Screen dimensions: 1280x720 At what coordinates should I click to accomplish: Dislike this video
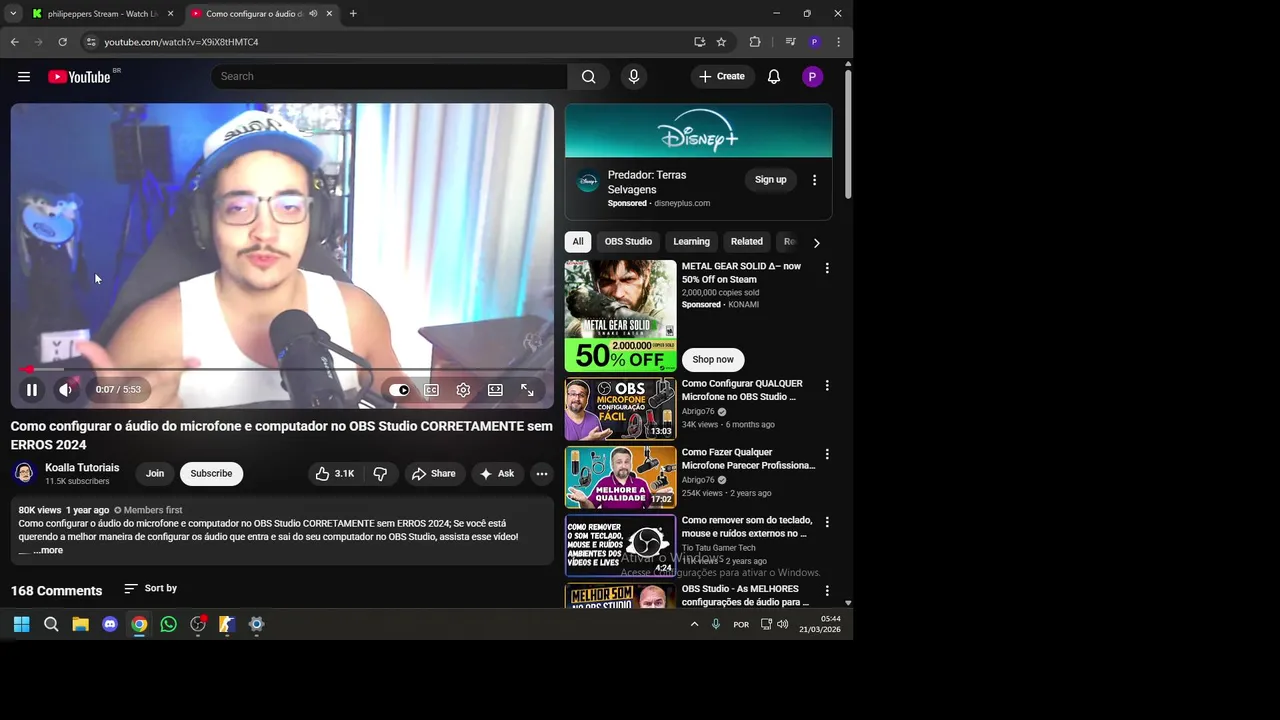(x=380, y=474)
